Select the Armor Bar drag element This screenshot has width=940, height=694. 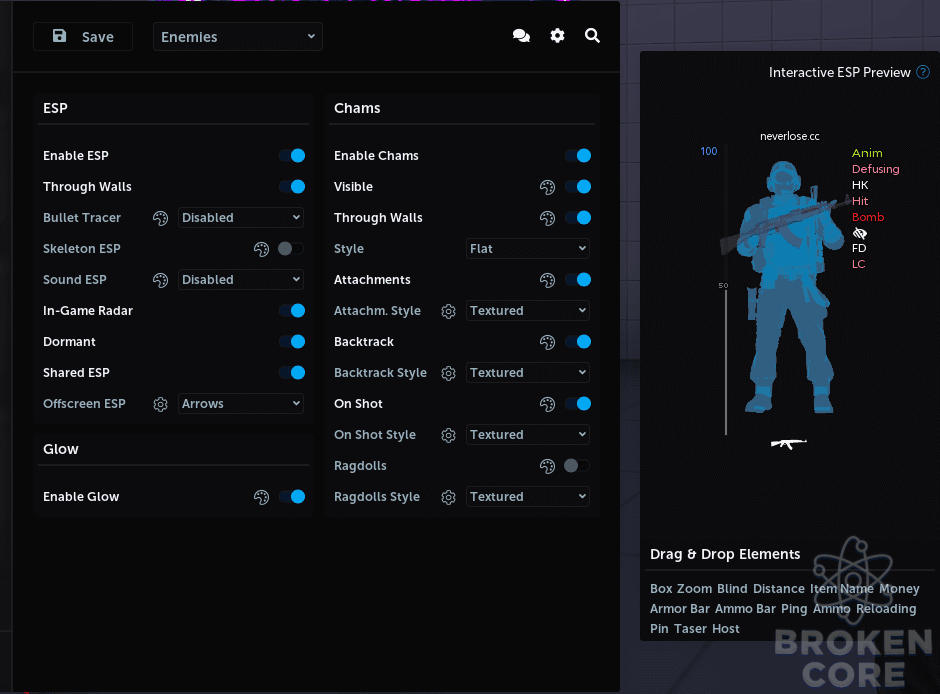(x=680, y=609)
